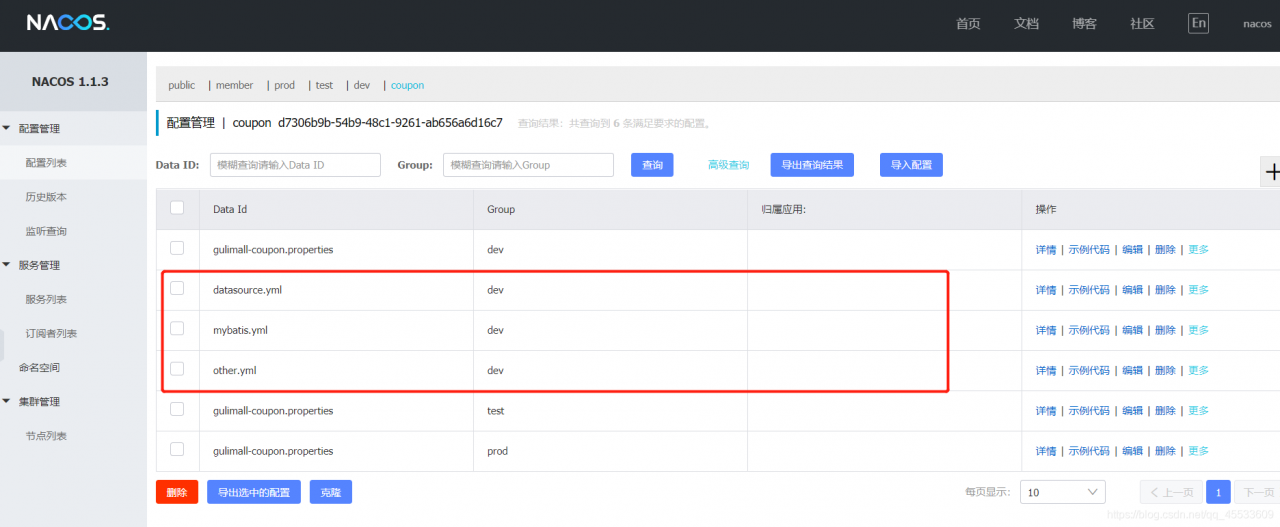Go to 上一页 previous page
1280x527 pixels.
point(1170,492)
